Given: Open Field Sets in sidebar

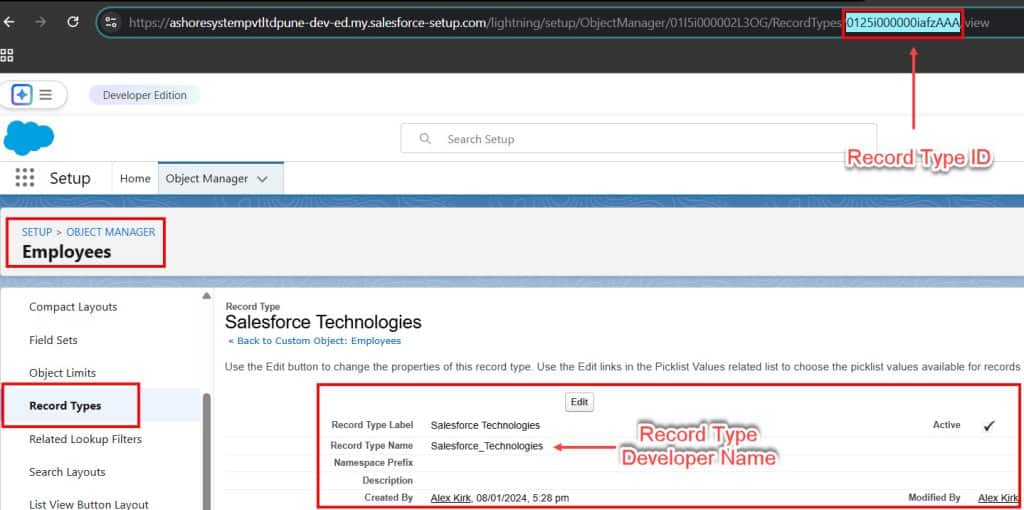Looking at the screenshot, I should pos(53,340).
